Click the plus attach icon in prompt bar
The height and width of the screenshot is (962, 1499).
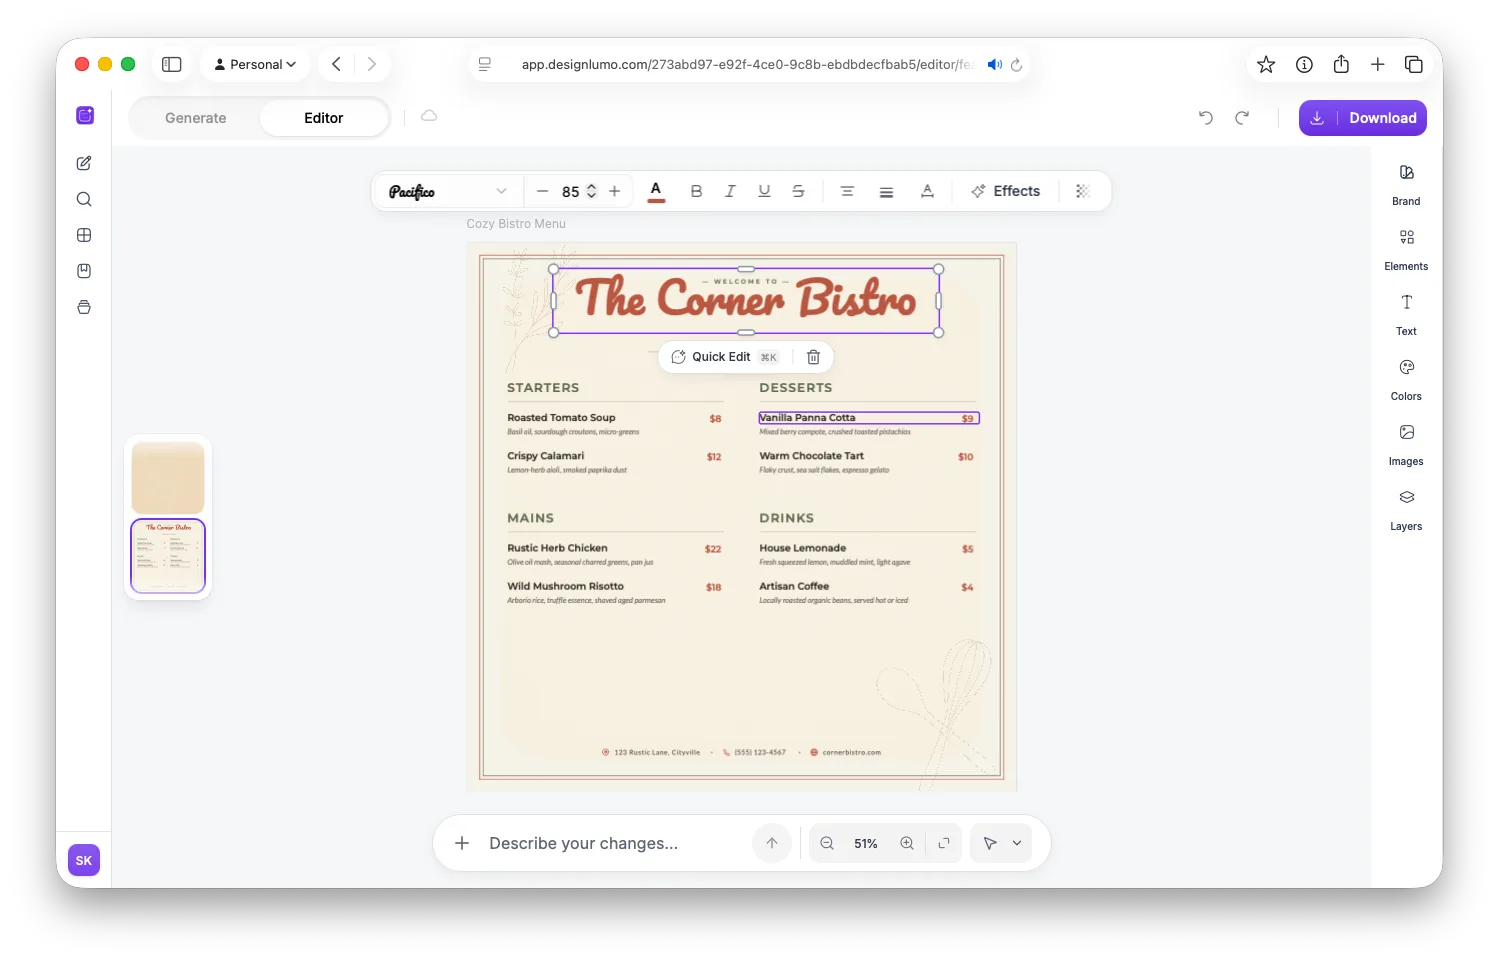click(x=462, y=843)
